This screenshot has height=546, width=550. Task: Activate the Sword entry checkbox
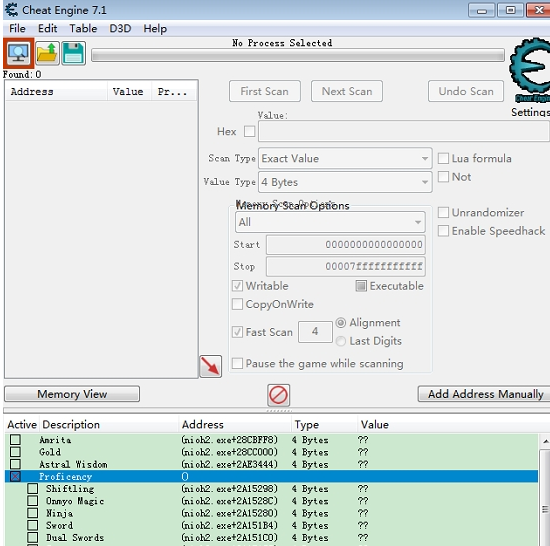click(x=33, y=525)
